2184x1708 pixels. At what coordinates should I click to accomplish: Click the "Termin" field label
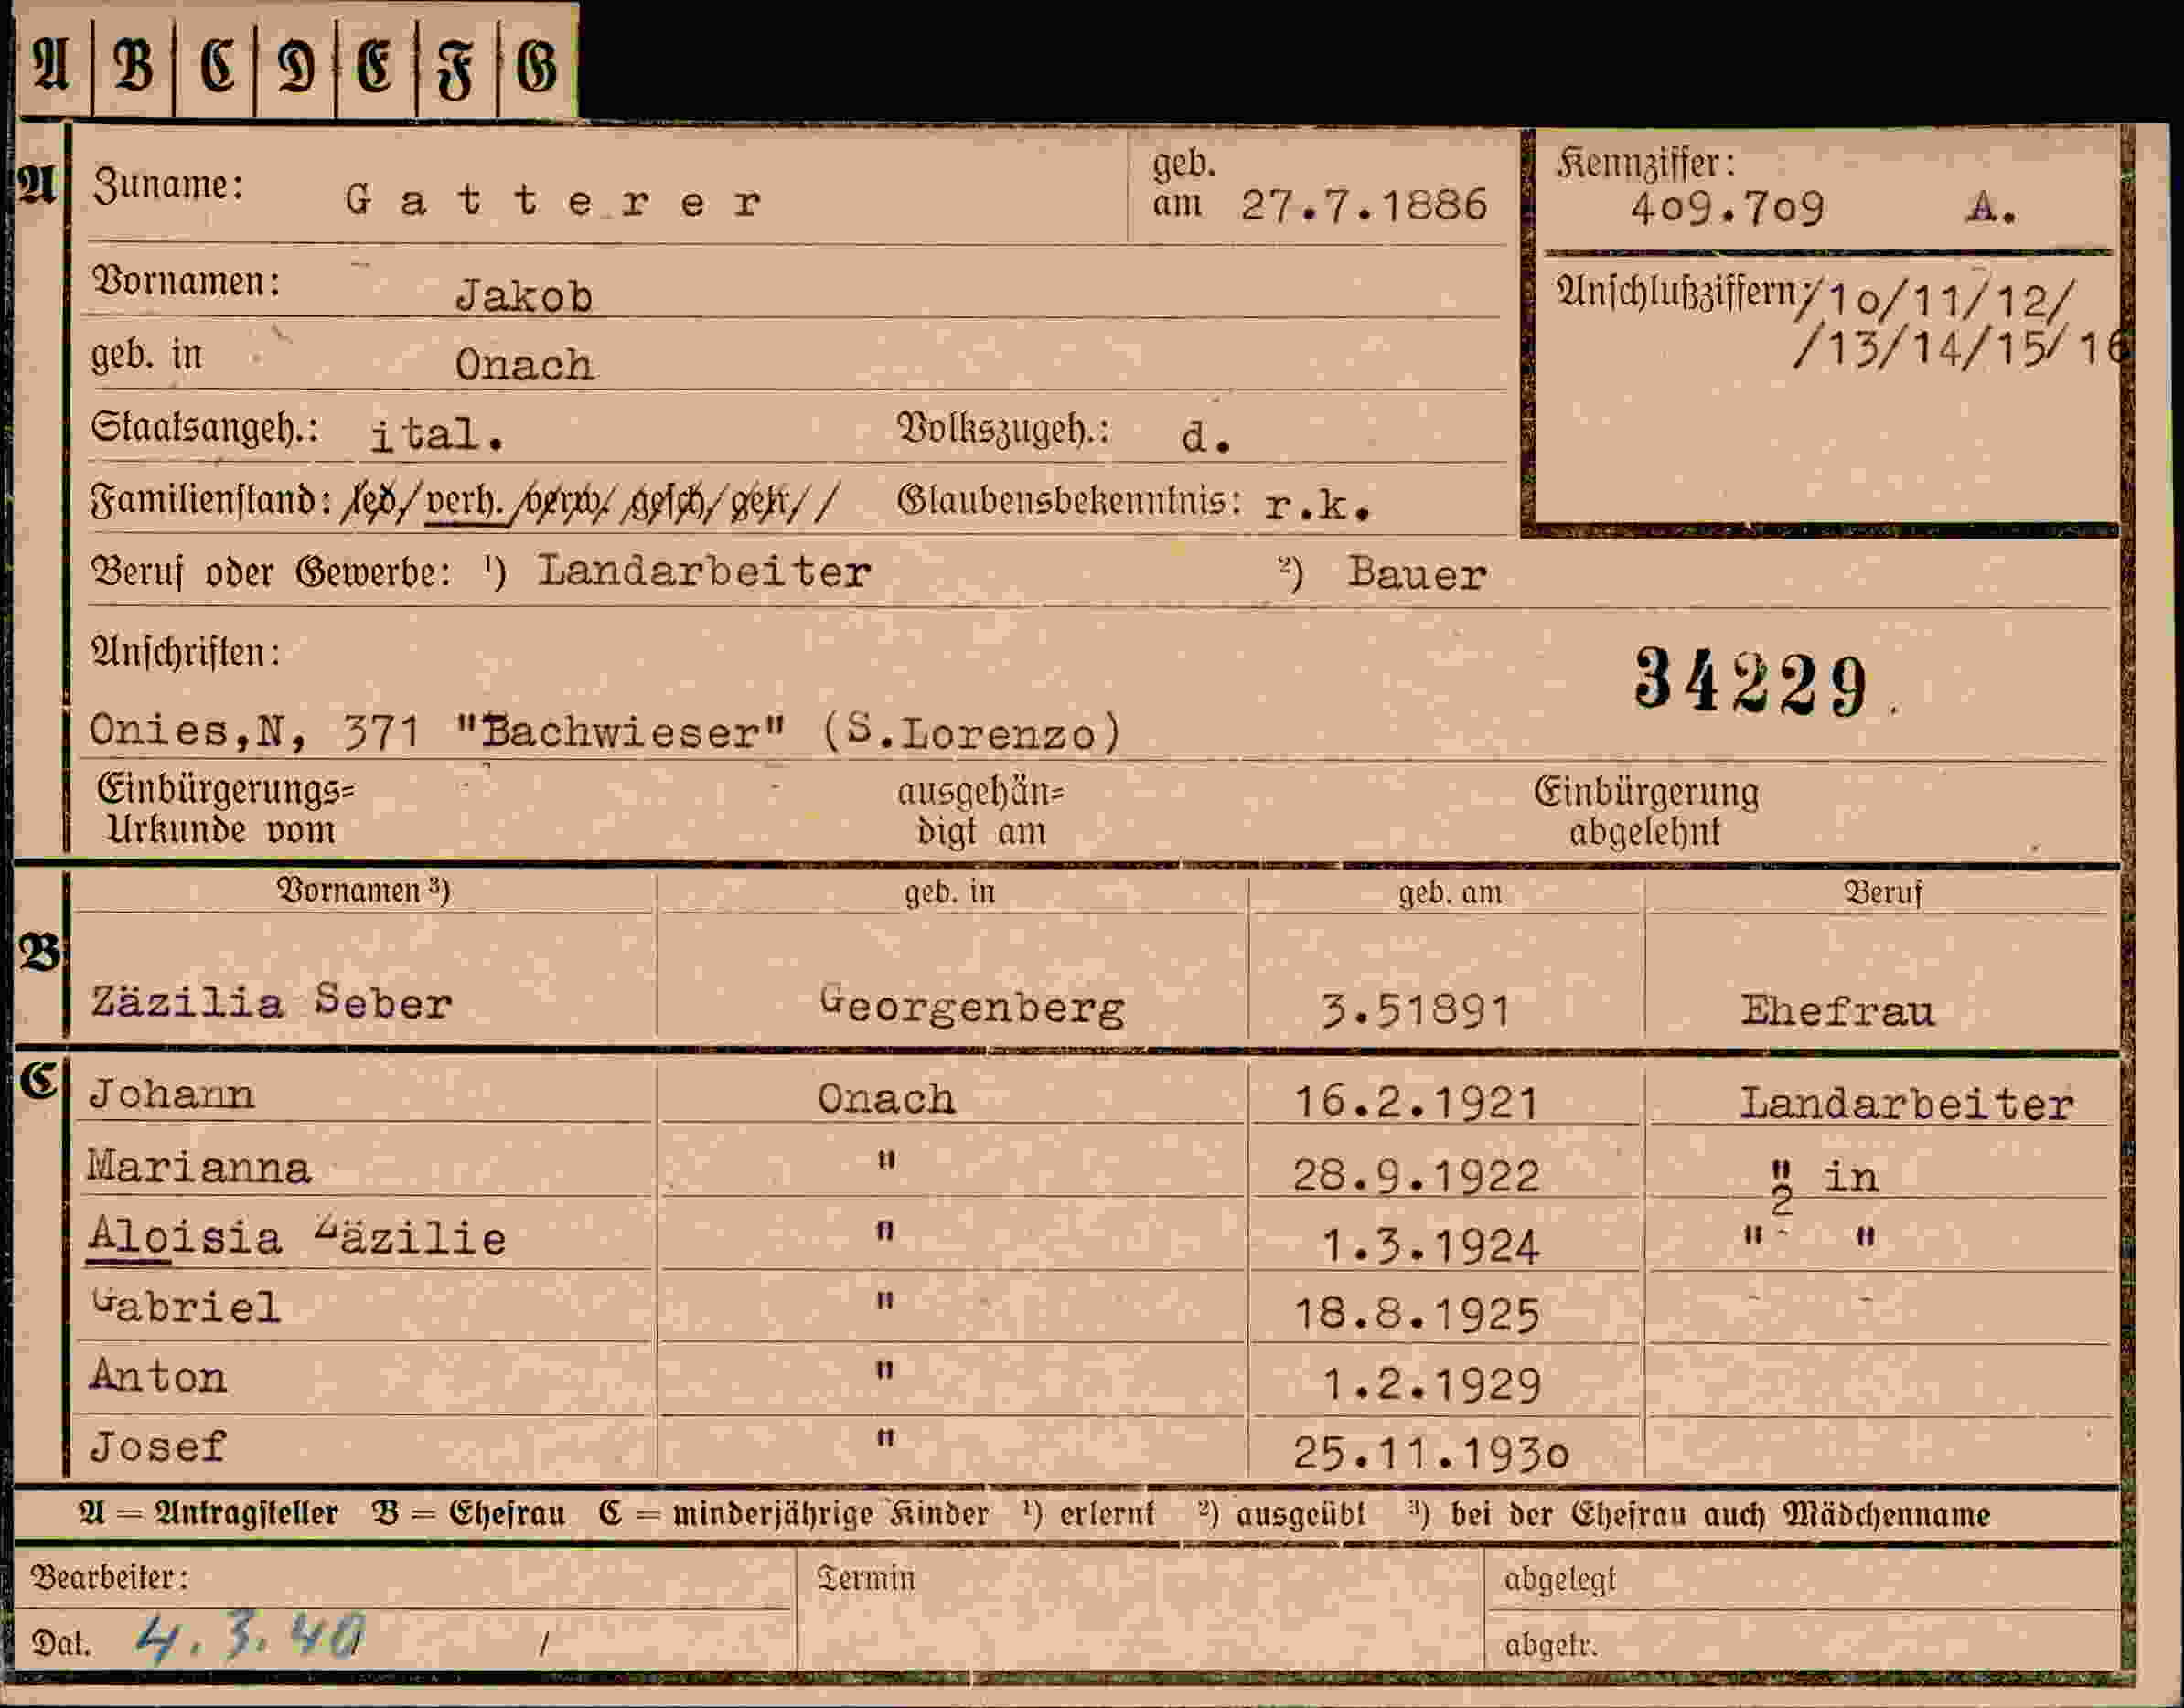(866, 1578)
